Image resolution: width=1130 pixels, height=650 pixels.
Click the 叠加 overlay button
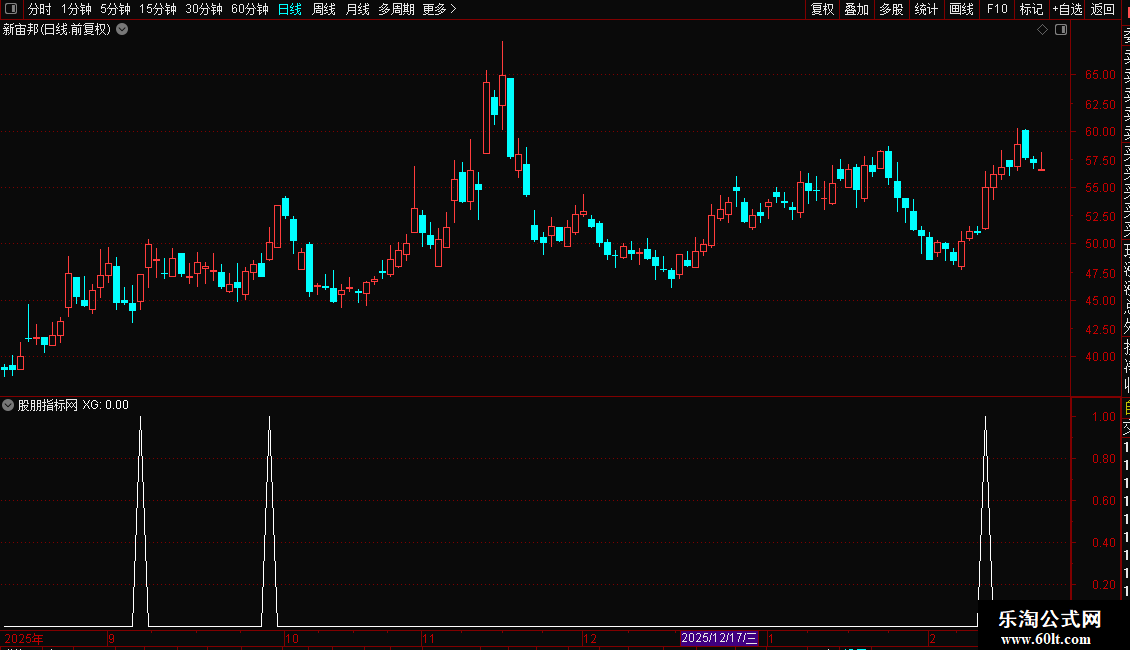click(x=857, y=9)
